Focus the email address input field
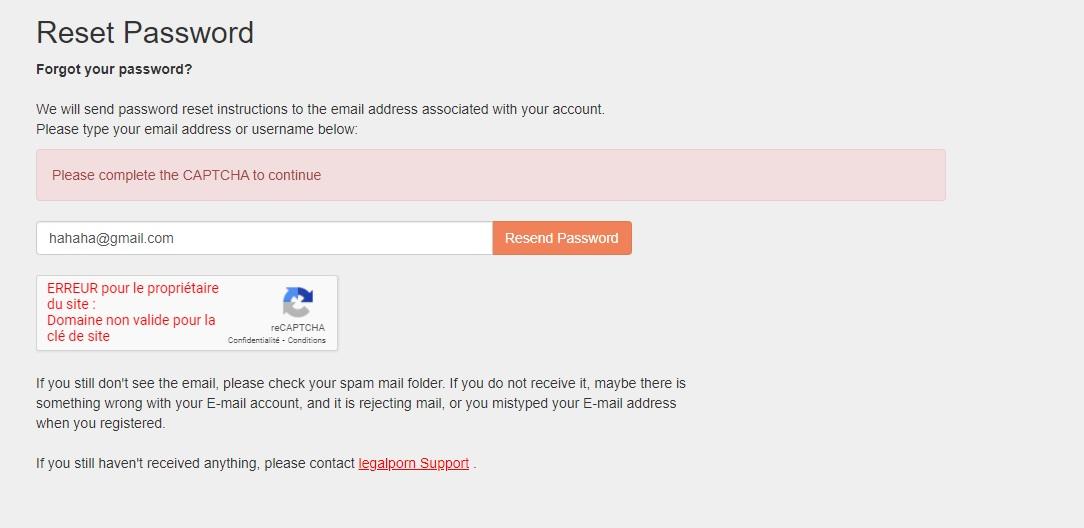This screenshot has width=1084, height=528. click(264, 238)
